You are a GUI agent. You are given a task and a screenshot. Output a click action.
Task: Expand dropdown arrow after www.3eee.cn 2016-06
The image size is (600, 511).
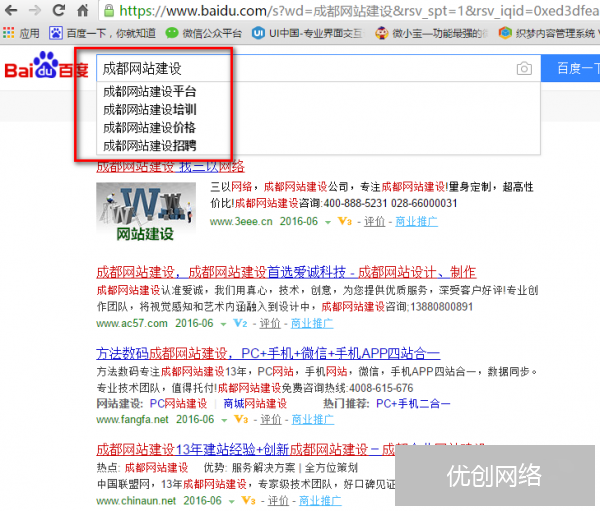point(328,222)
